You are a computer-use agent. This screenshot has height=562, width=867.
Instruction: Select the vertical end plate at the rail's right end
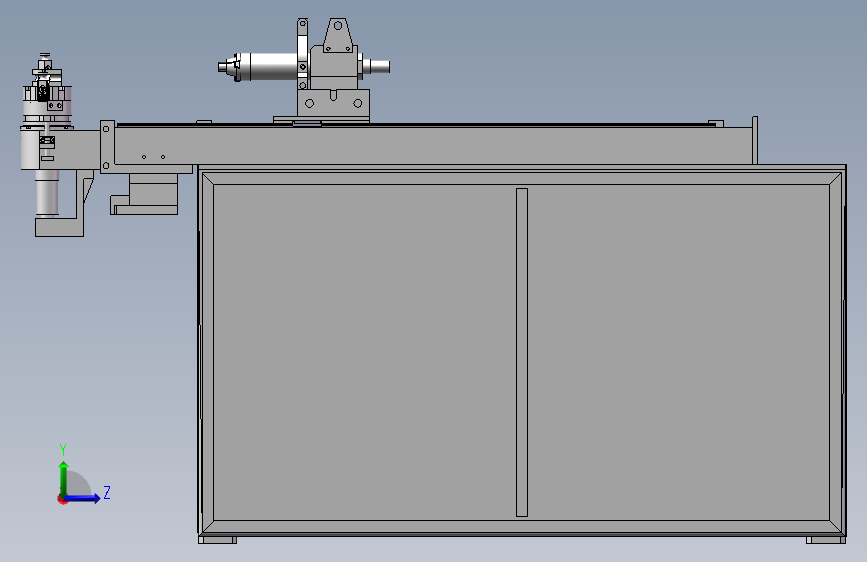pos(755,140)
